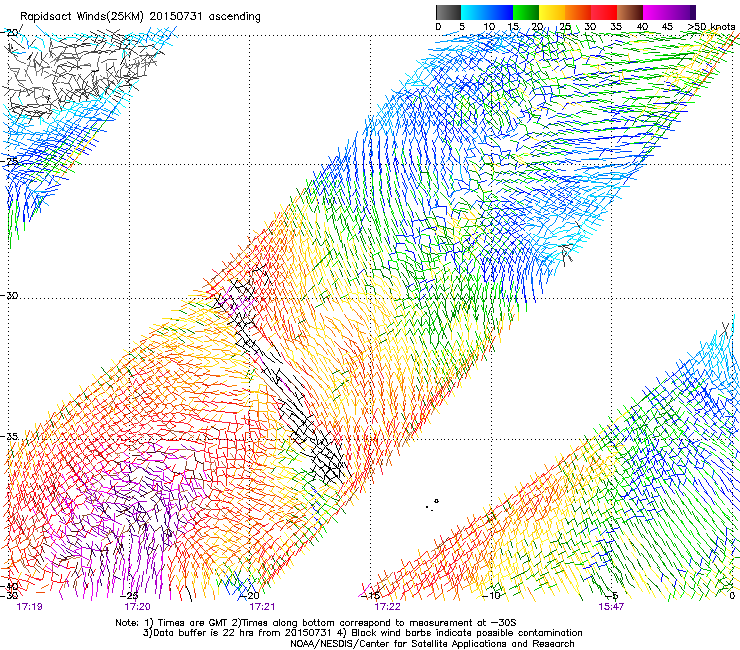740x650 pixels.
Task: Click the -15 longitude label on bottom axis
Action: point(371,596)
